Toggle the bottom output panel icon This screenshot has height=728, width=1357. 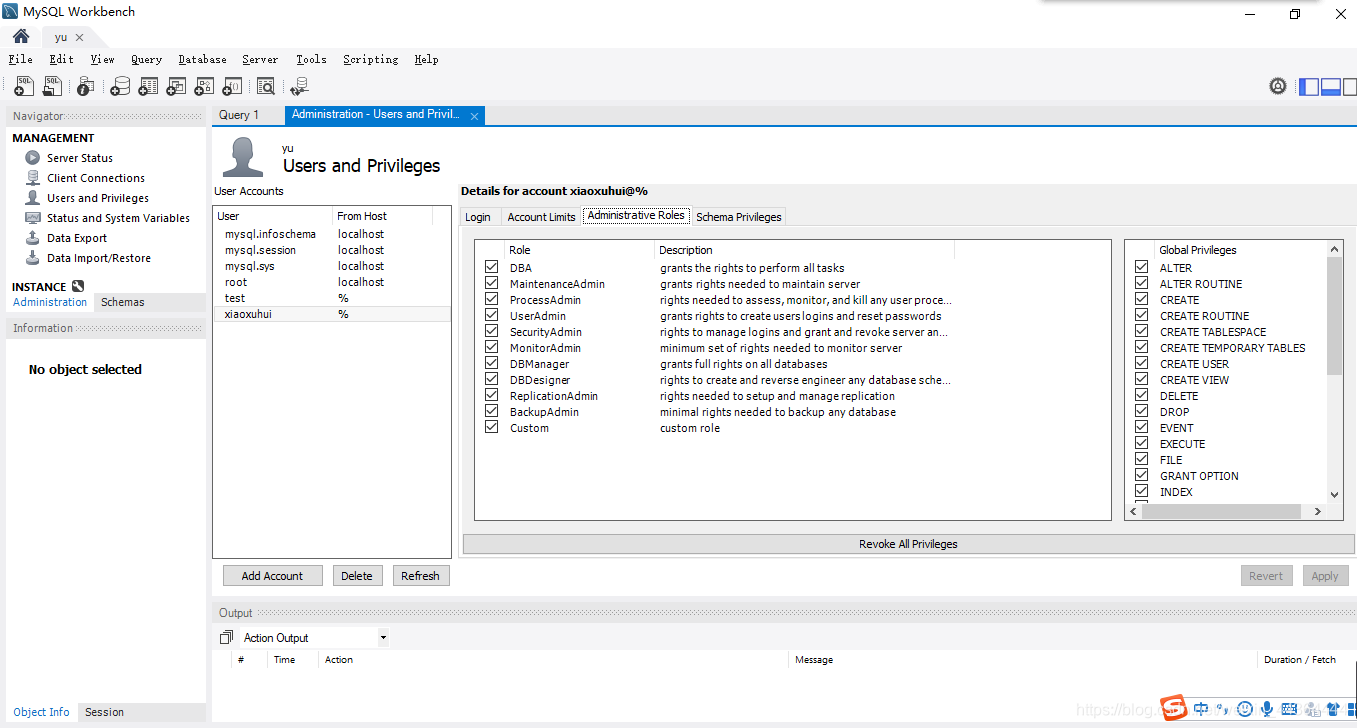pyautogui.click(x=1330, y=87)
